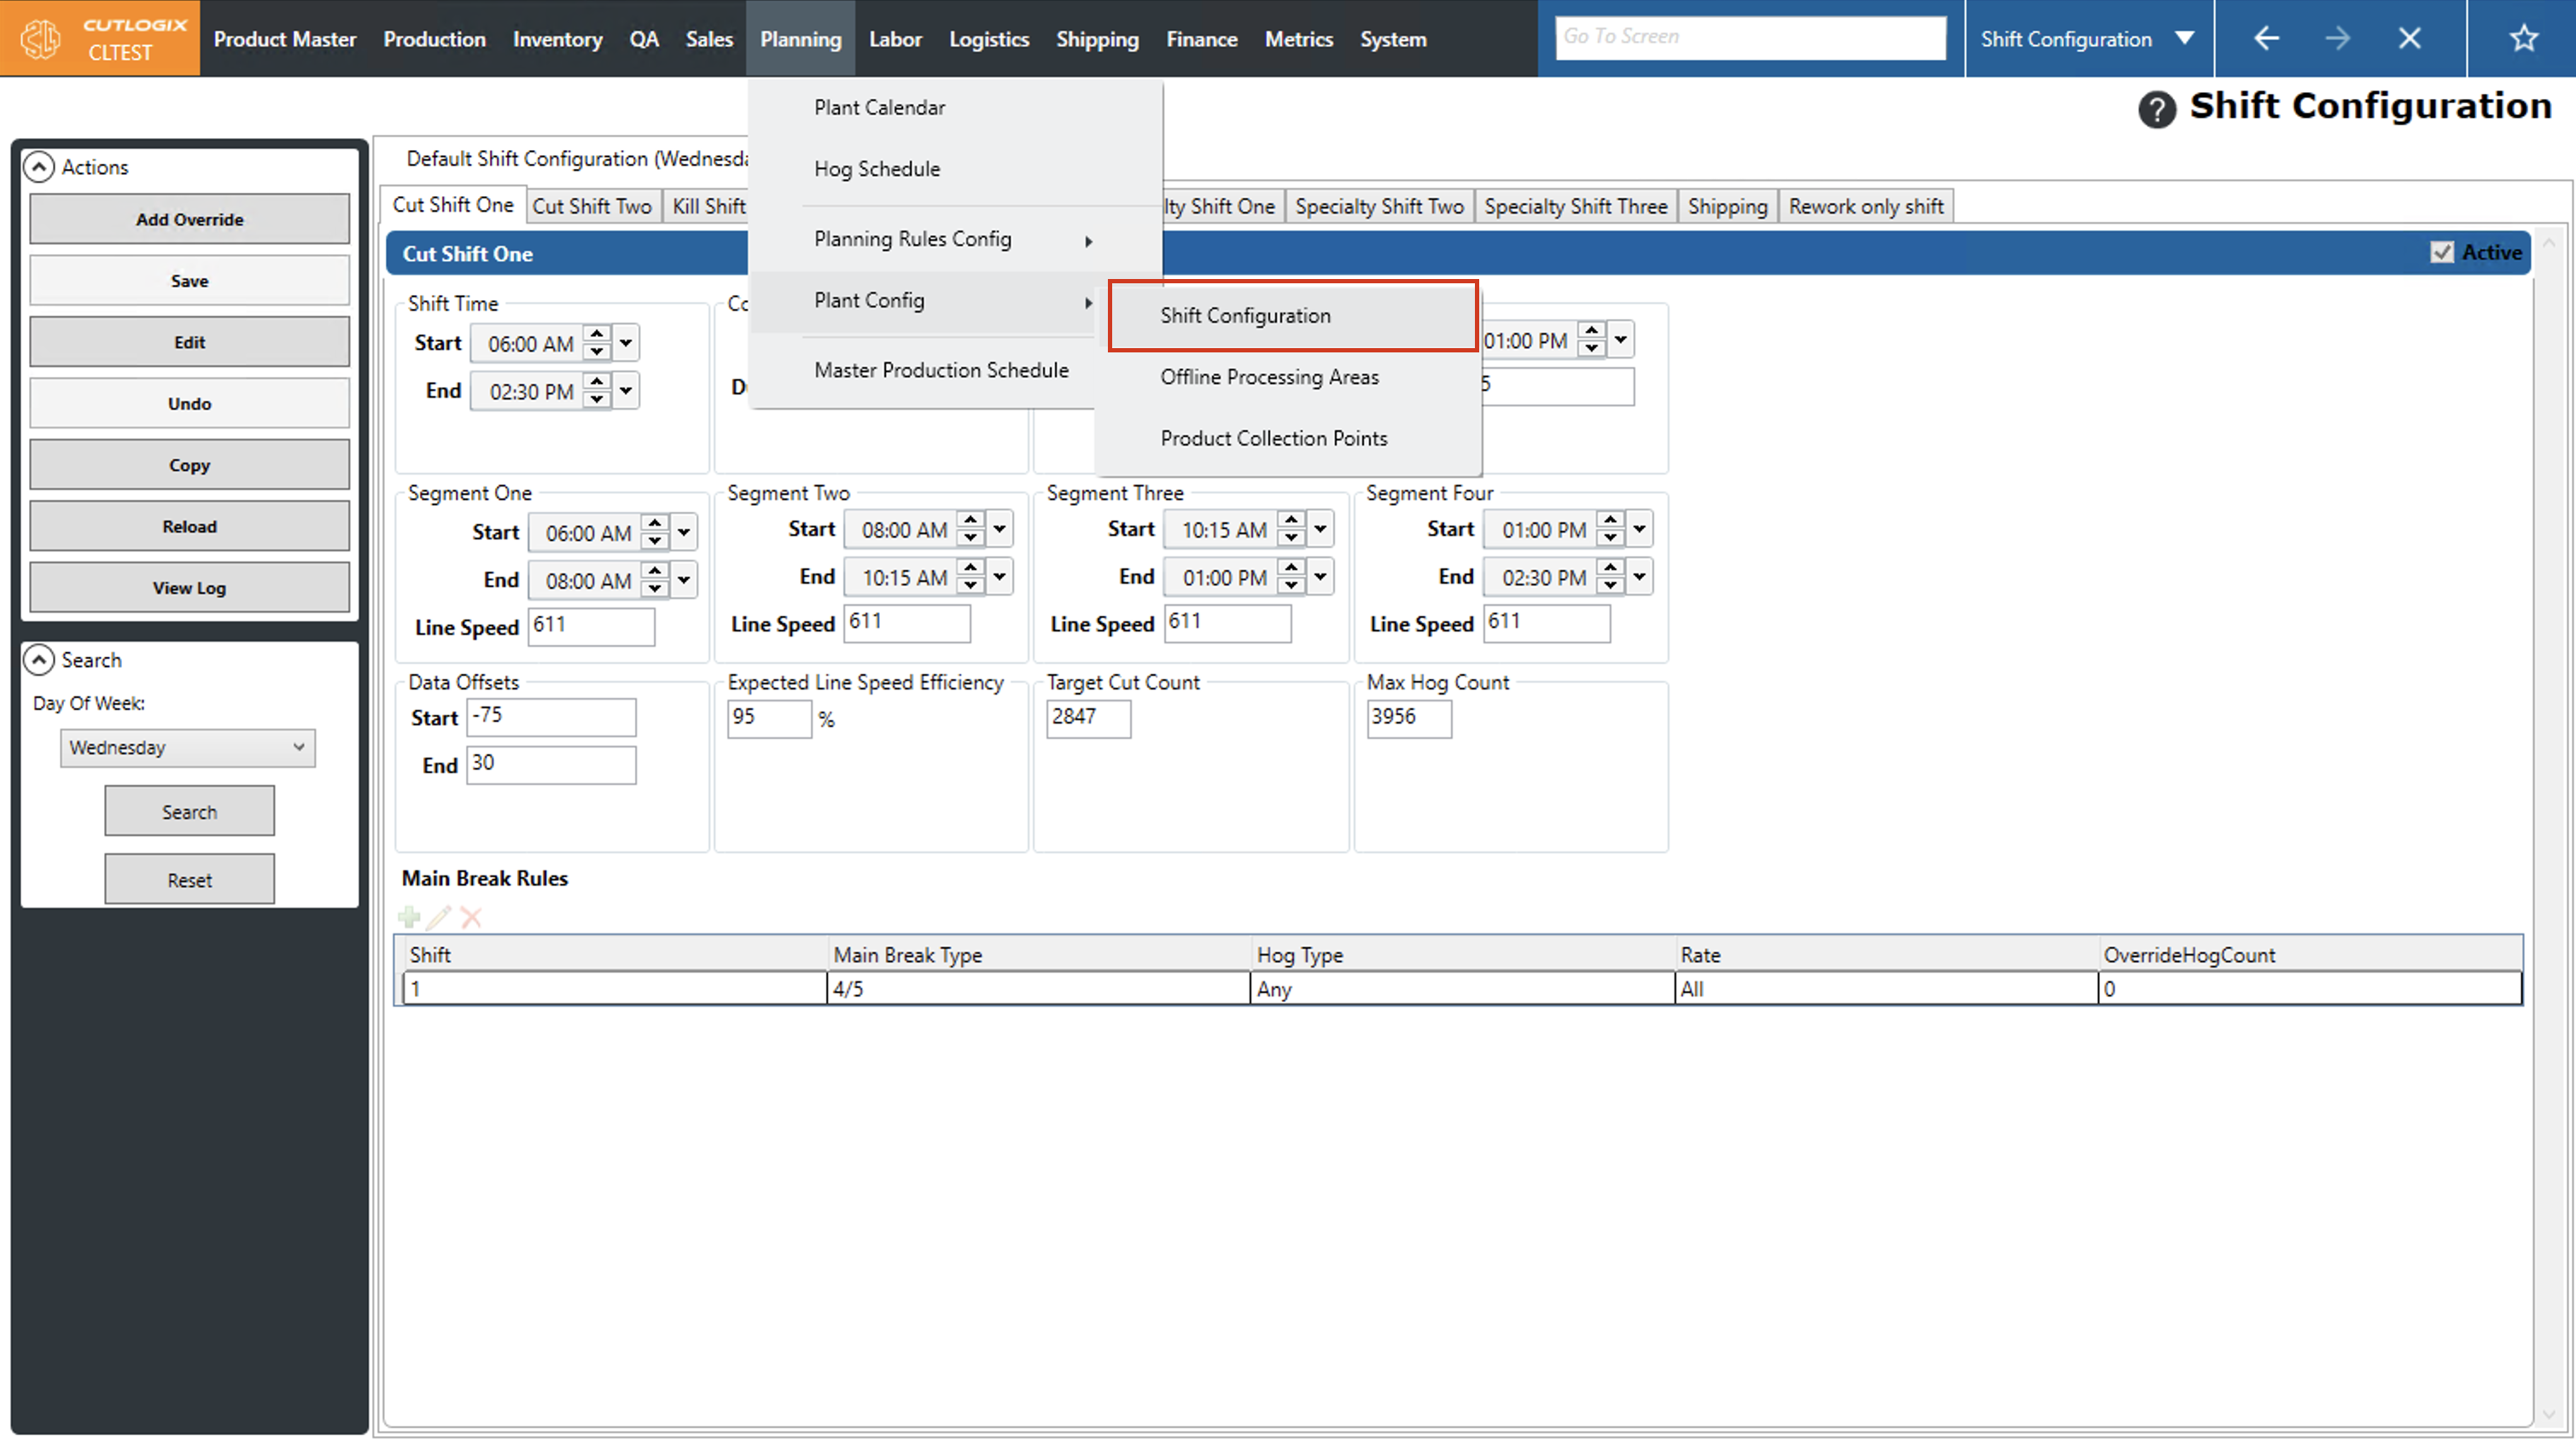Open Shift Configuration screen dropdown arrow
The height and width of the screenshot is (1442, 2576).
pyautogui.click(x=2184, y=39)
